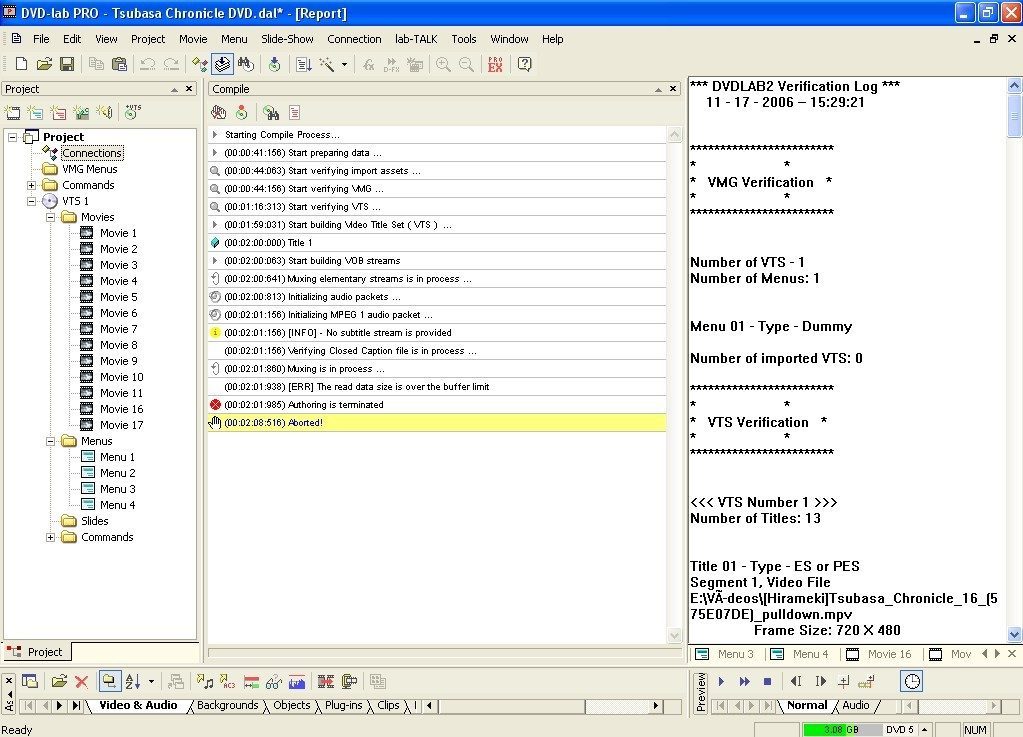The height and width of the screenshot is (737, 1023).
Task: Click the magic wand wizard icon
Action: point(326,64)
